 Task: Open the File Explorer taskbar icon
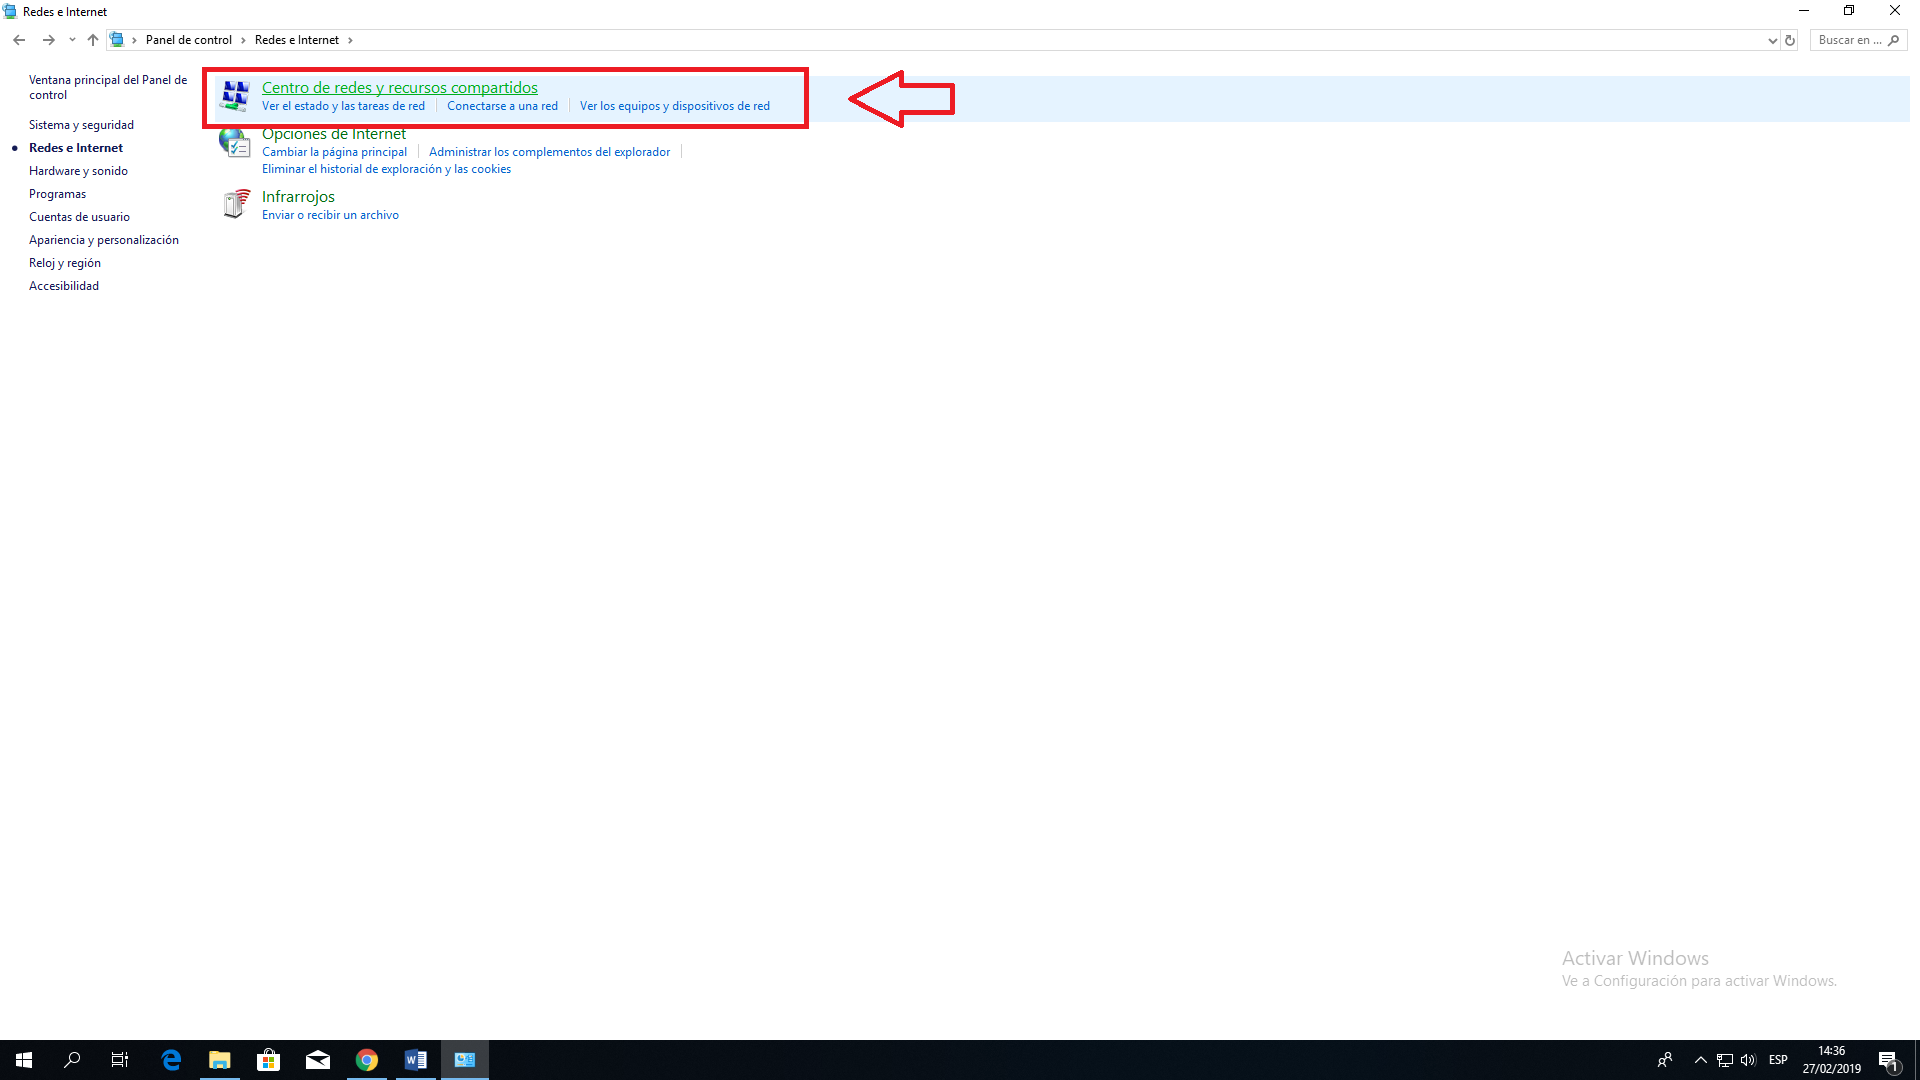pos(219,1060)
